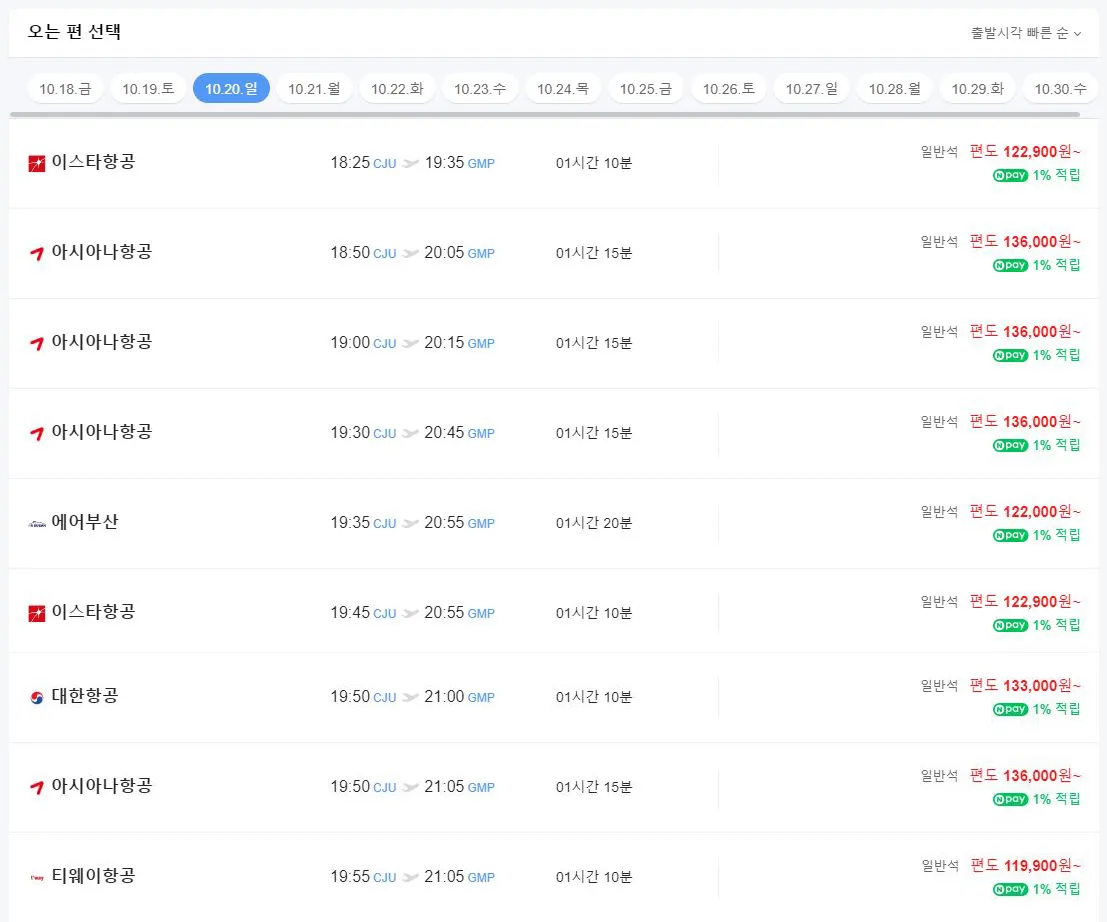Viewport: 1107px width, 922px height.
Task: Click the airplane icon on the 19:35 flight
Action: [x=410, y=523]
